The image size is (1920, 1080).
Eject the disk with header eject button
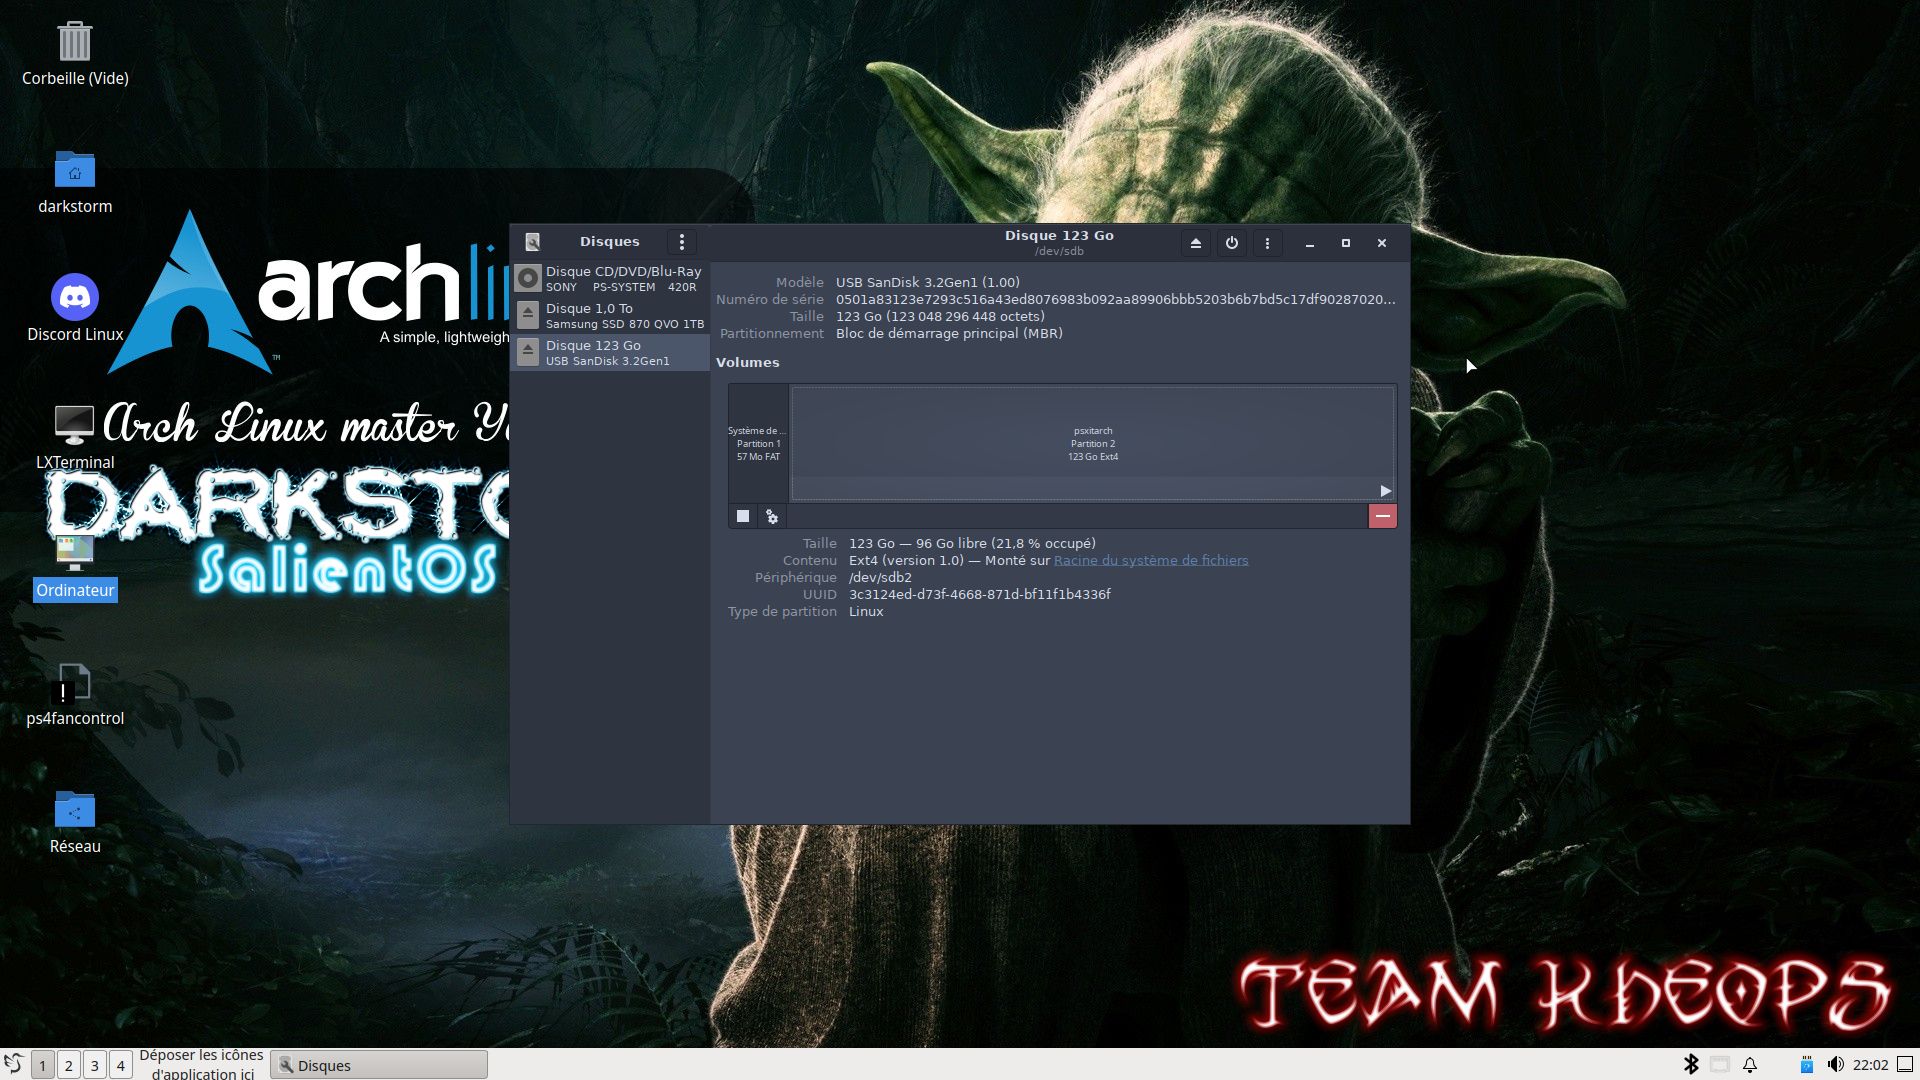pyautogui.click(x=1196, y=243)
